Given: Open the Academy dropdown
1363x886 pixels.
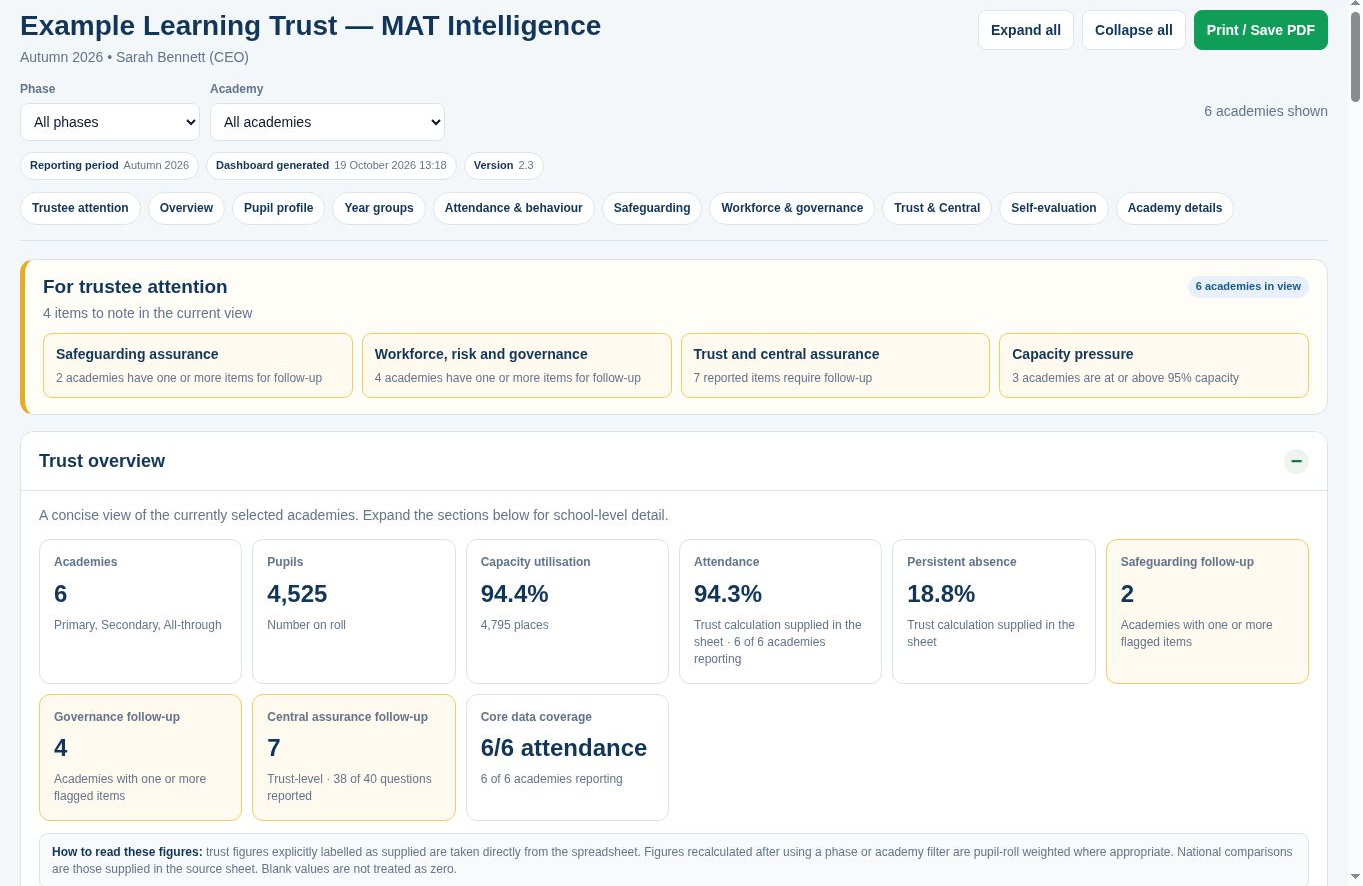Looking at the screenshot, I should pos(327,122).
